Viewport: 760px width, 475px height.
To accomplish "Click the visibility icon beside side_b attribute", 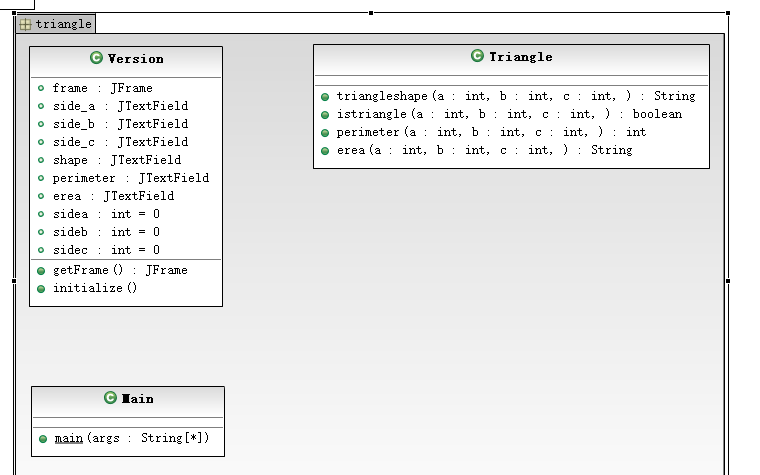I will pyautogui.click(x=41, y=124).
